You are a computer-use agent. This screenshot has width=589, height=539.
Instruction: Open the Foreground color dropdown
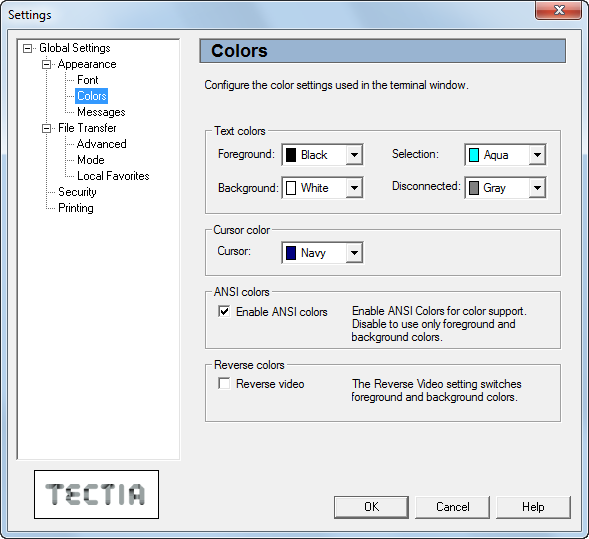pyautogui.click(x=354, y=155)
